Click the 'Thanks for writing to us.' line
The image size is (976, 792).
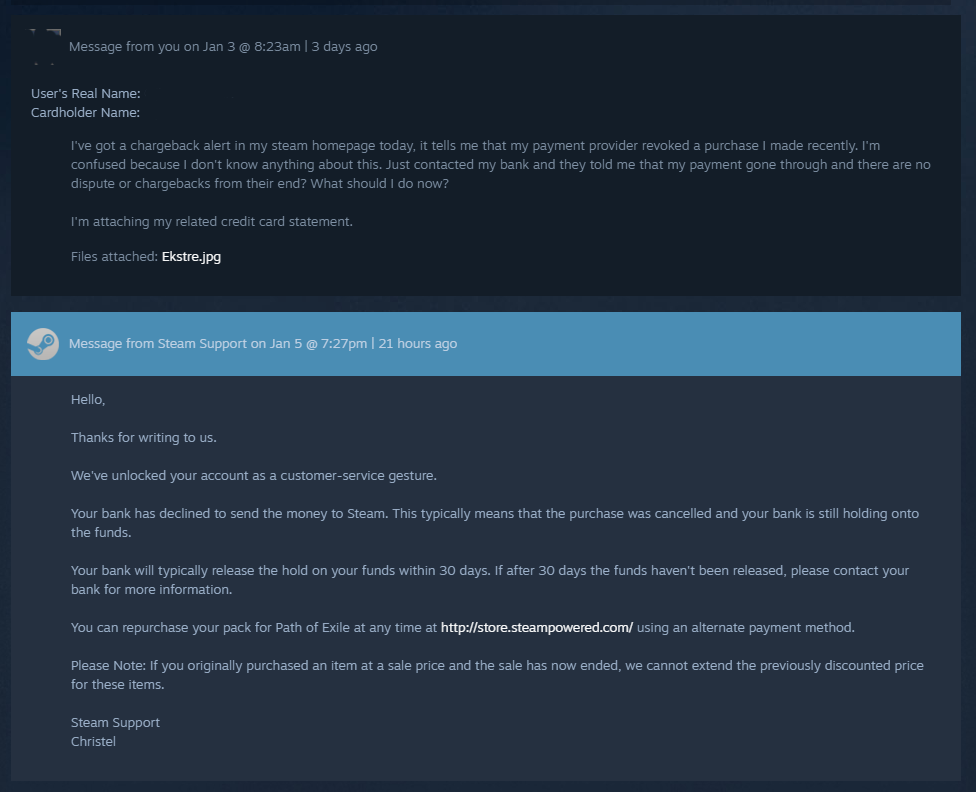pos(144,438)
